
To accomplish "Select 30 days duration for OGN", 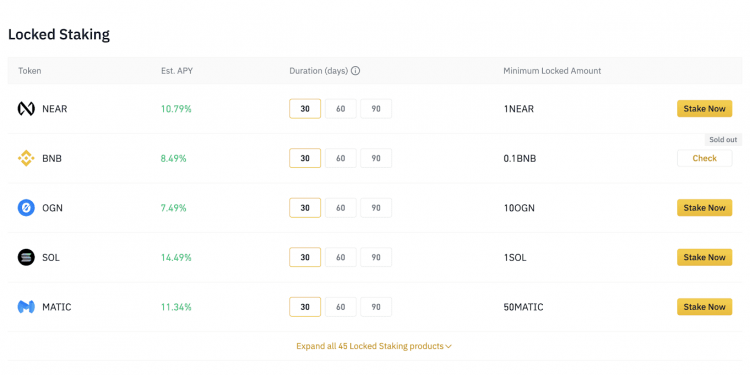I will pyautogui.click(x=305, y=208).
